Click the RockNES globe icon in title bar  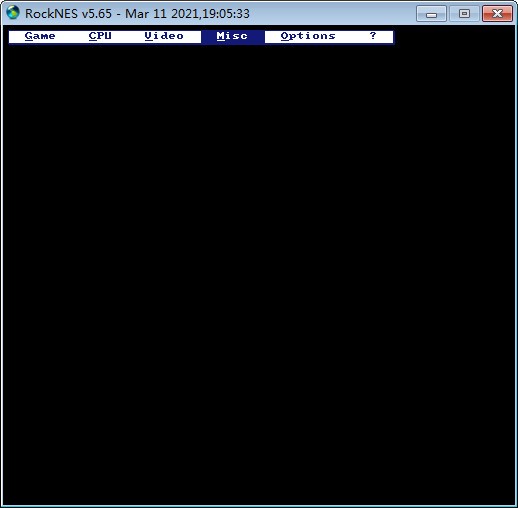click(13, 13)
